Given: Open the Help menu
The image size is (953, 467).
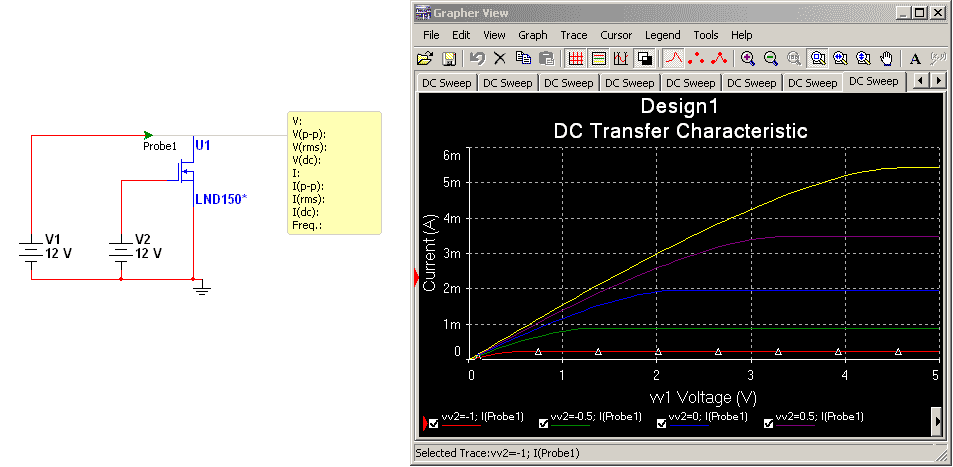Looking at the screenshot, I should (x=741, y=35).
